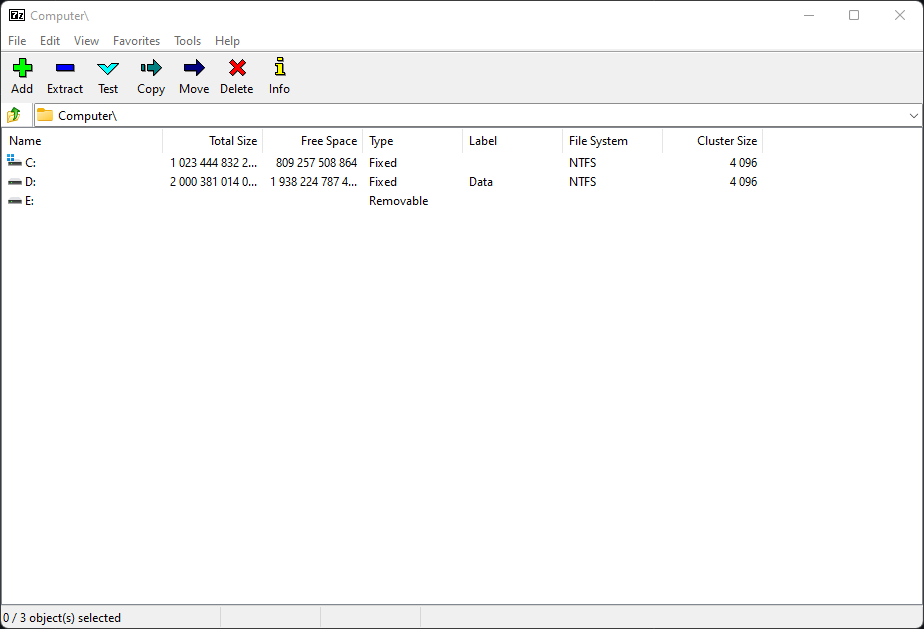Sort by the Free Space column header
This screenshot has height=629, width=924.
(328, 141)
